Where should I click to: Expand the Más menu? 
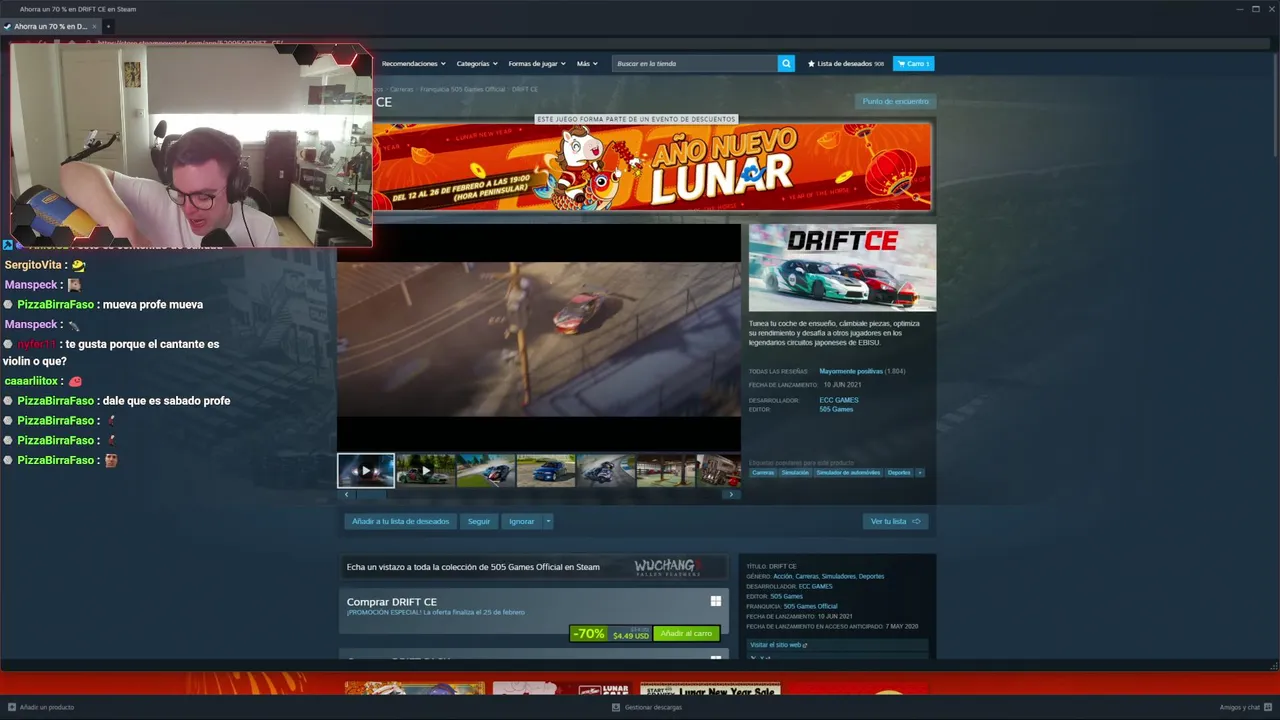(587, 63)
